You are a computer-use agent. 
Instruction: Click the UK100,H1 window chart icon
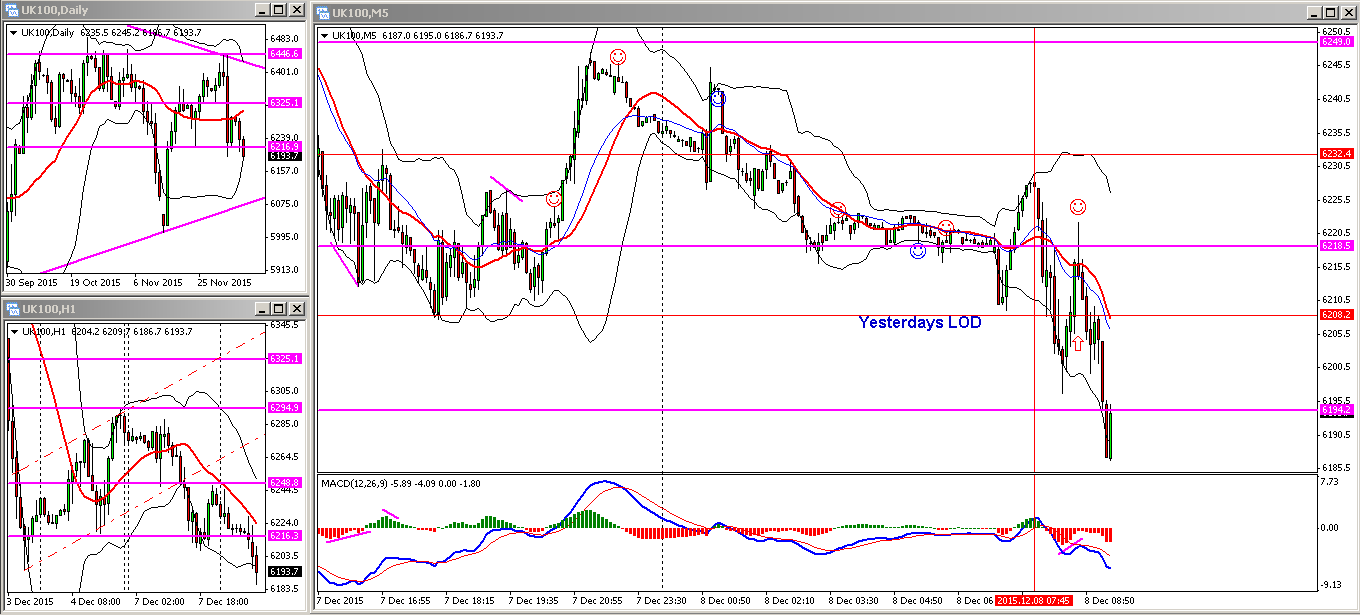point(12,308)
